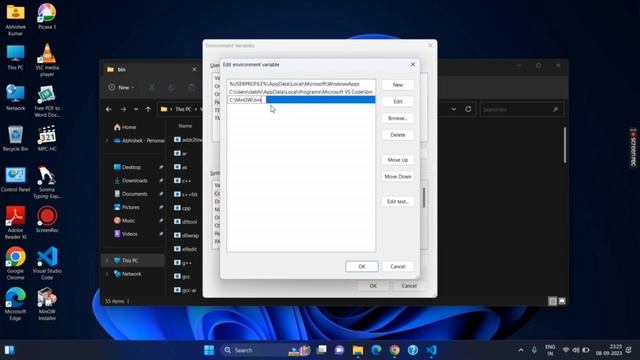Open Network desktop icon

[16, 98]
